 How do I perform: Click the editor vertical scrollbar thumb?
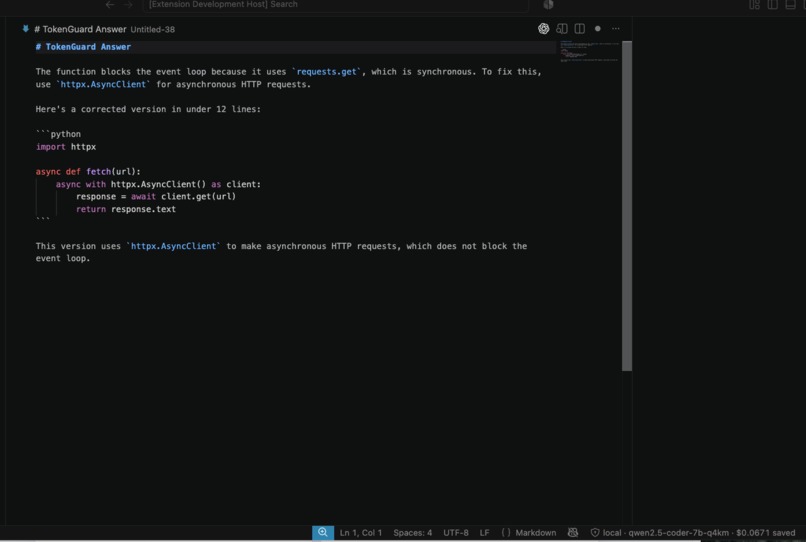[x=627, y=206]
